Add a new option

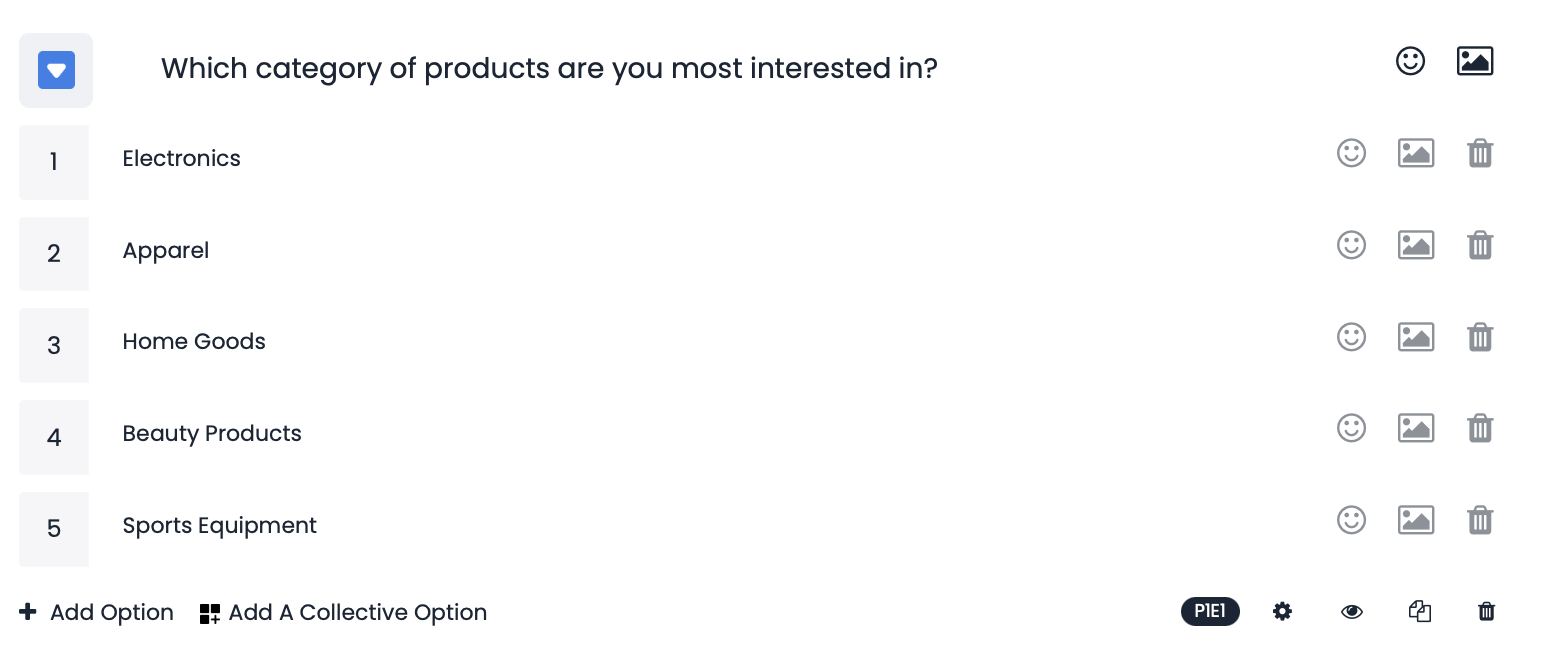[x=96, y=612]
